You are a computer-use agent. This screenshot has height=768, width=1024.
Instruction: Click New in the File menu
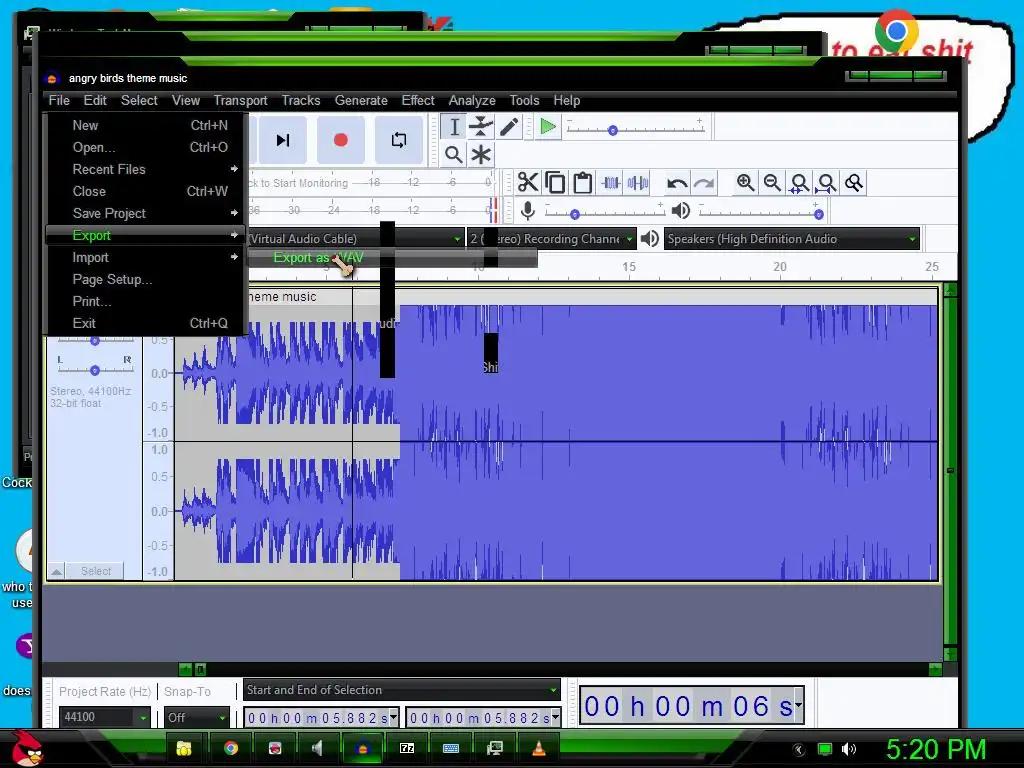(146, 125)
